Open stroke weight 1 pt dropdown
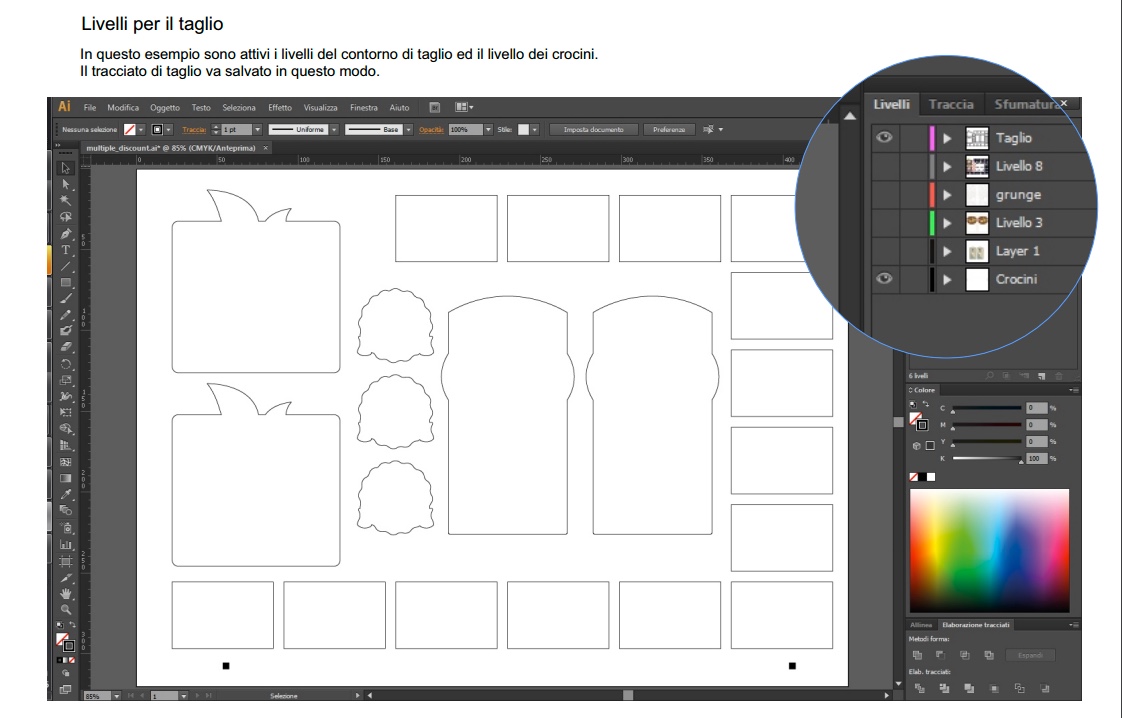 tap(257, 130)
